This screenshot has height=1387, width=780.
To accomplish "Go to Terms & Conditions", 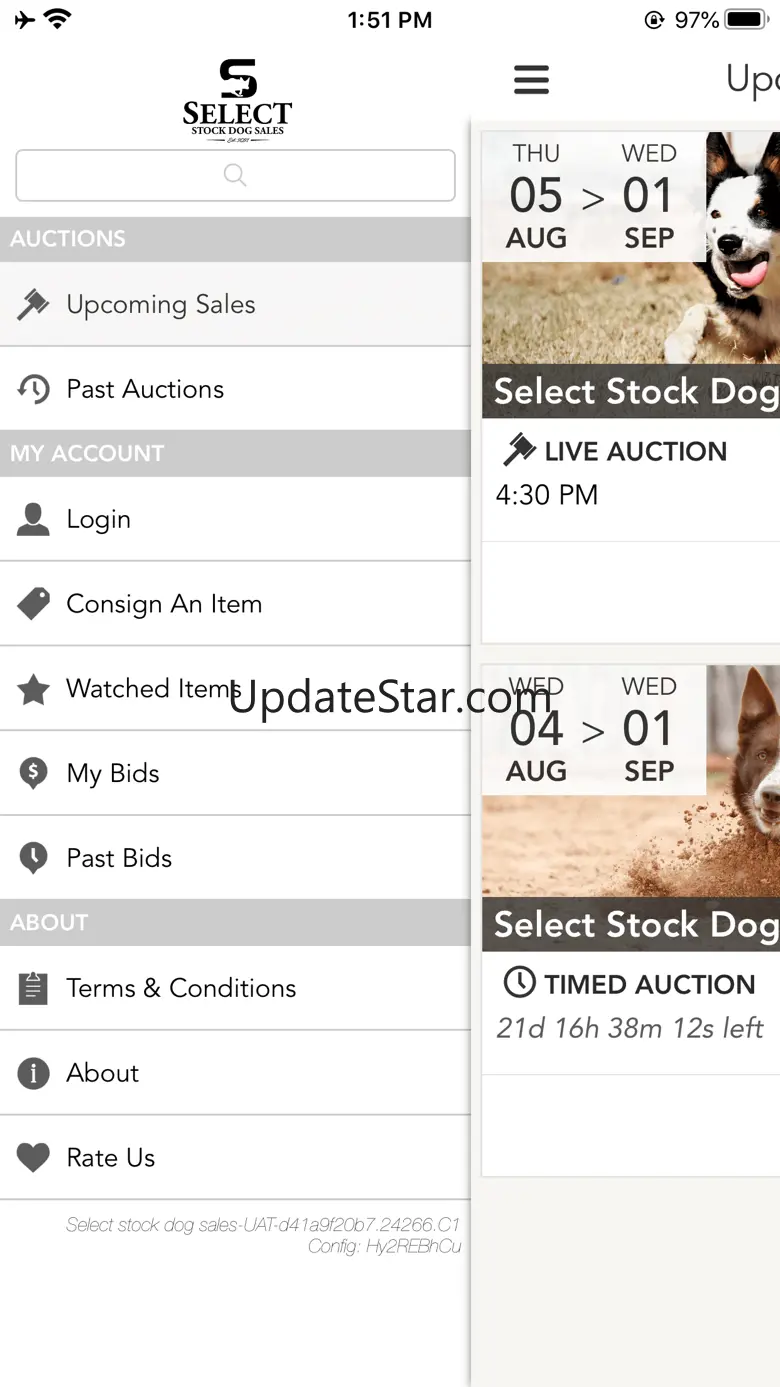I will click(x=181, y=988).
